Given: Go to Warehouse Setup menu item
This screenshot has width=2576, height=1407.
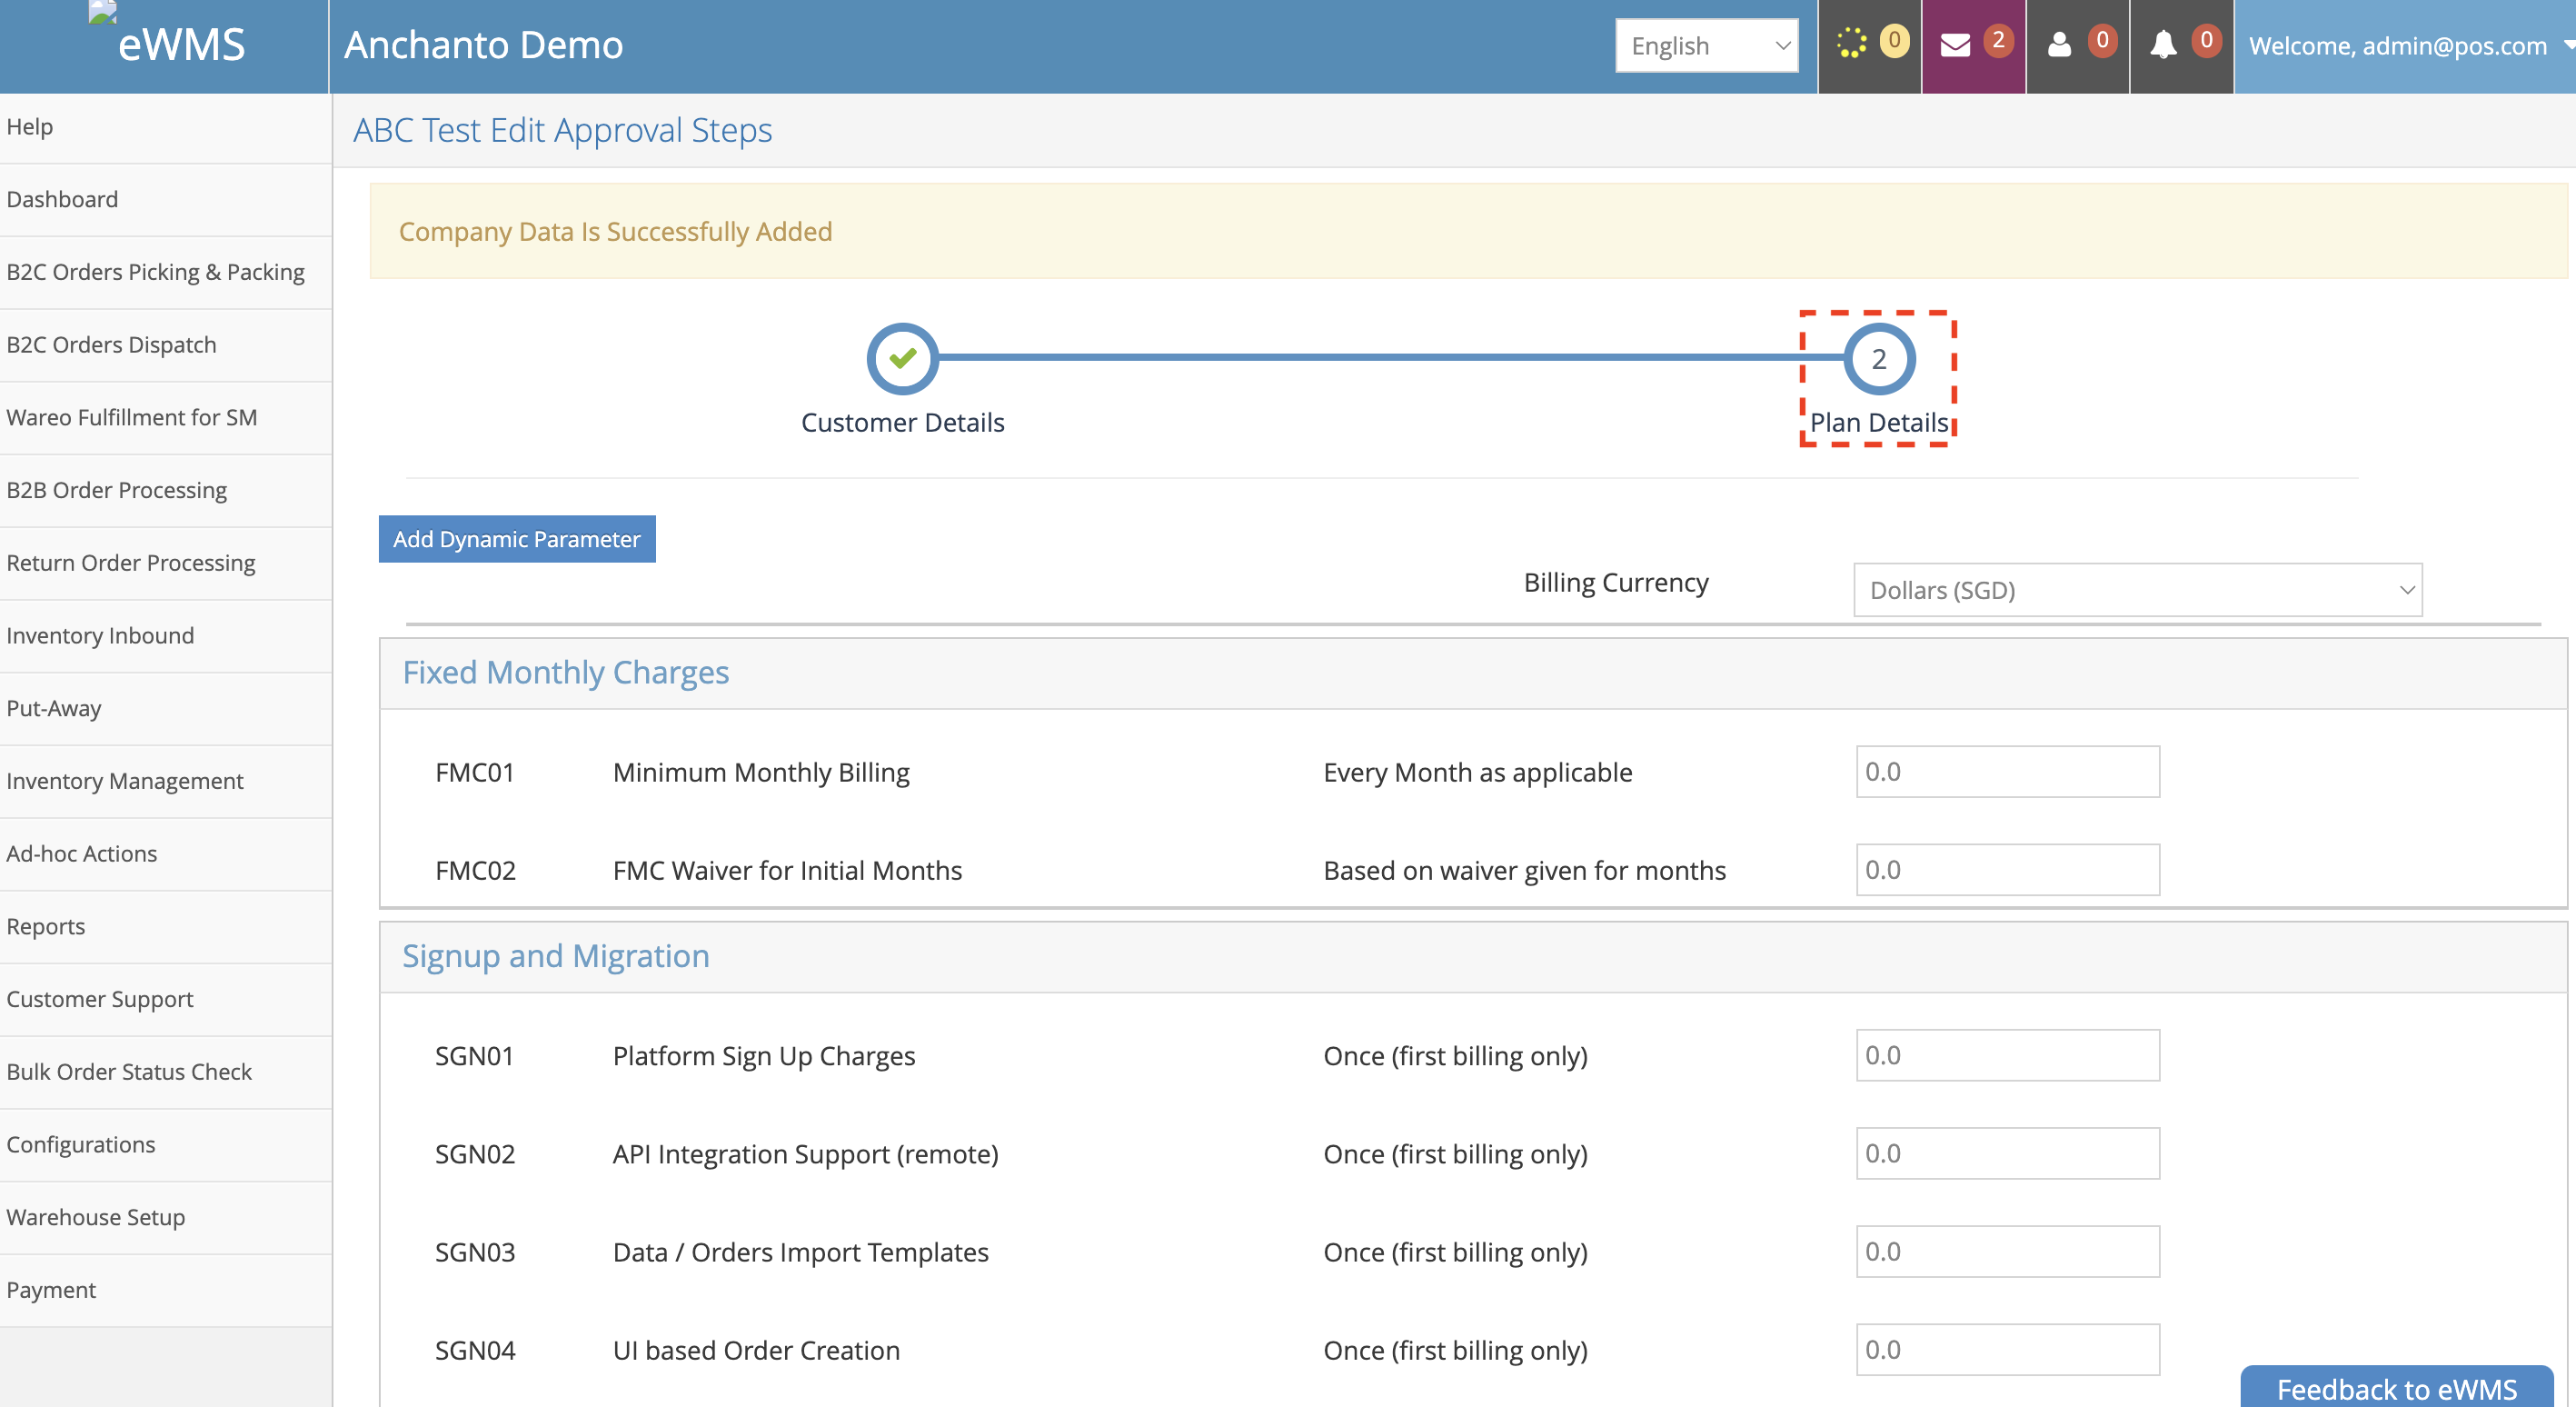Looking at the screenshot, I should coord(96,1217).
